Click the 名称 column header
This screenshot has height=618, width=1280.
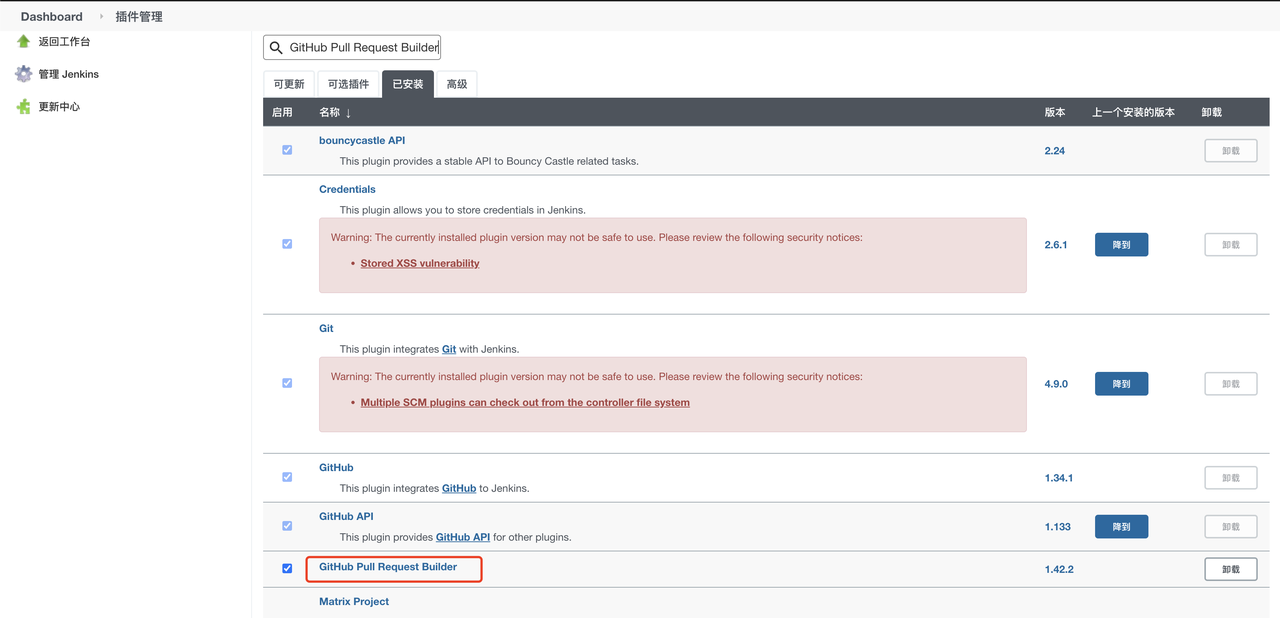point(330,112)
